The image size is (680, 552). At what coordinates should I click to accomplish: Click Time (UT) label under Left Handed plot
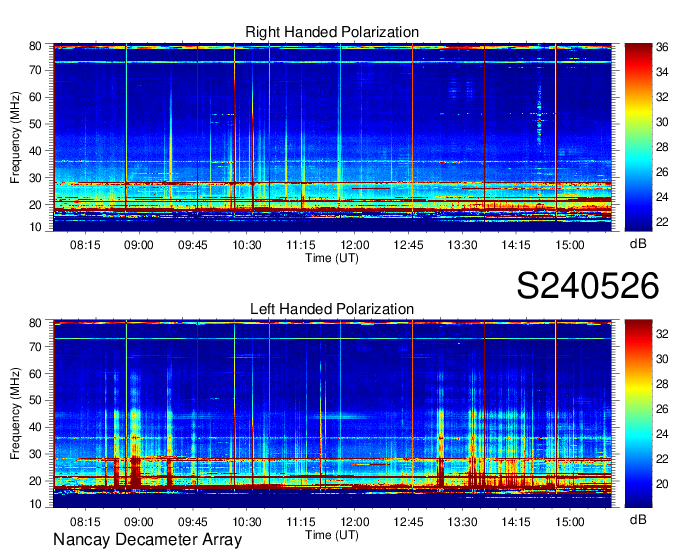(332, 535)
